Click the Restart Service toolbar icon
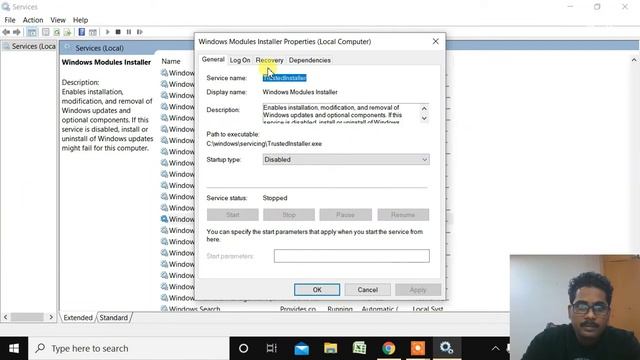The width and height of the screenshot is (640, 360). (x=140, y=32)
